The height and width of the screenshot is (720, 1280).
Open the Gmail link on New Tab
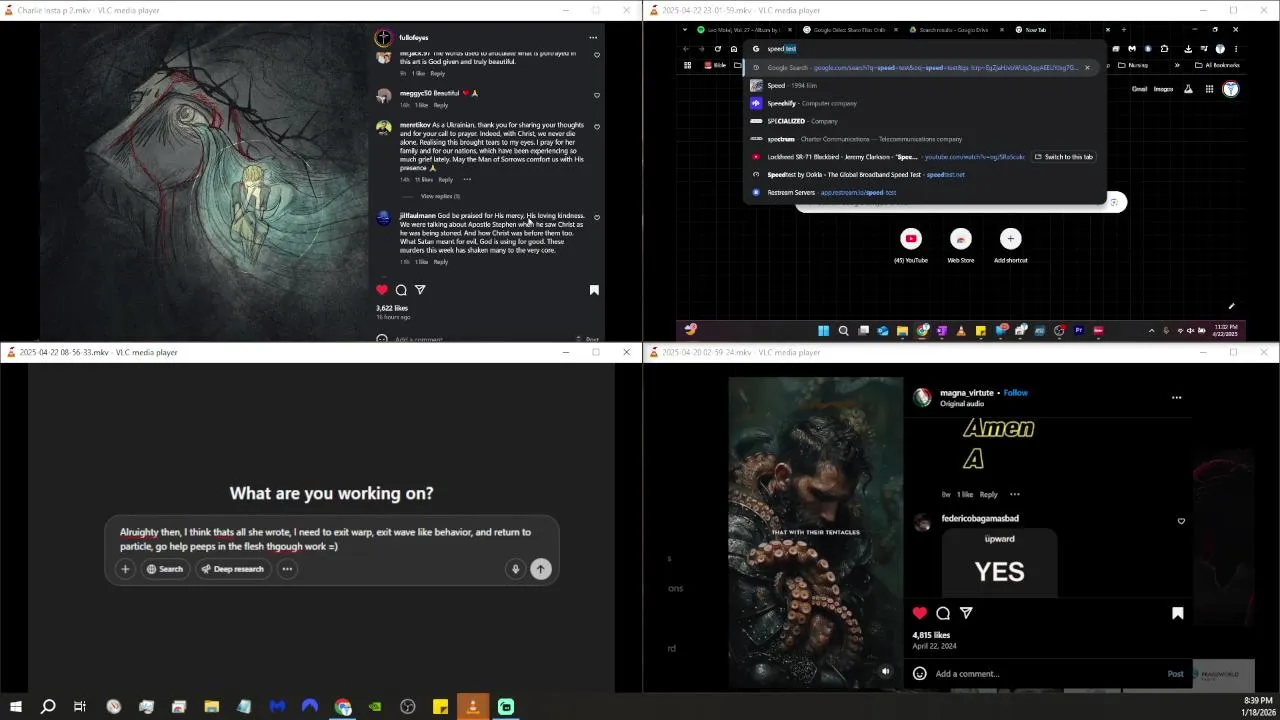(1139, 89)
